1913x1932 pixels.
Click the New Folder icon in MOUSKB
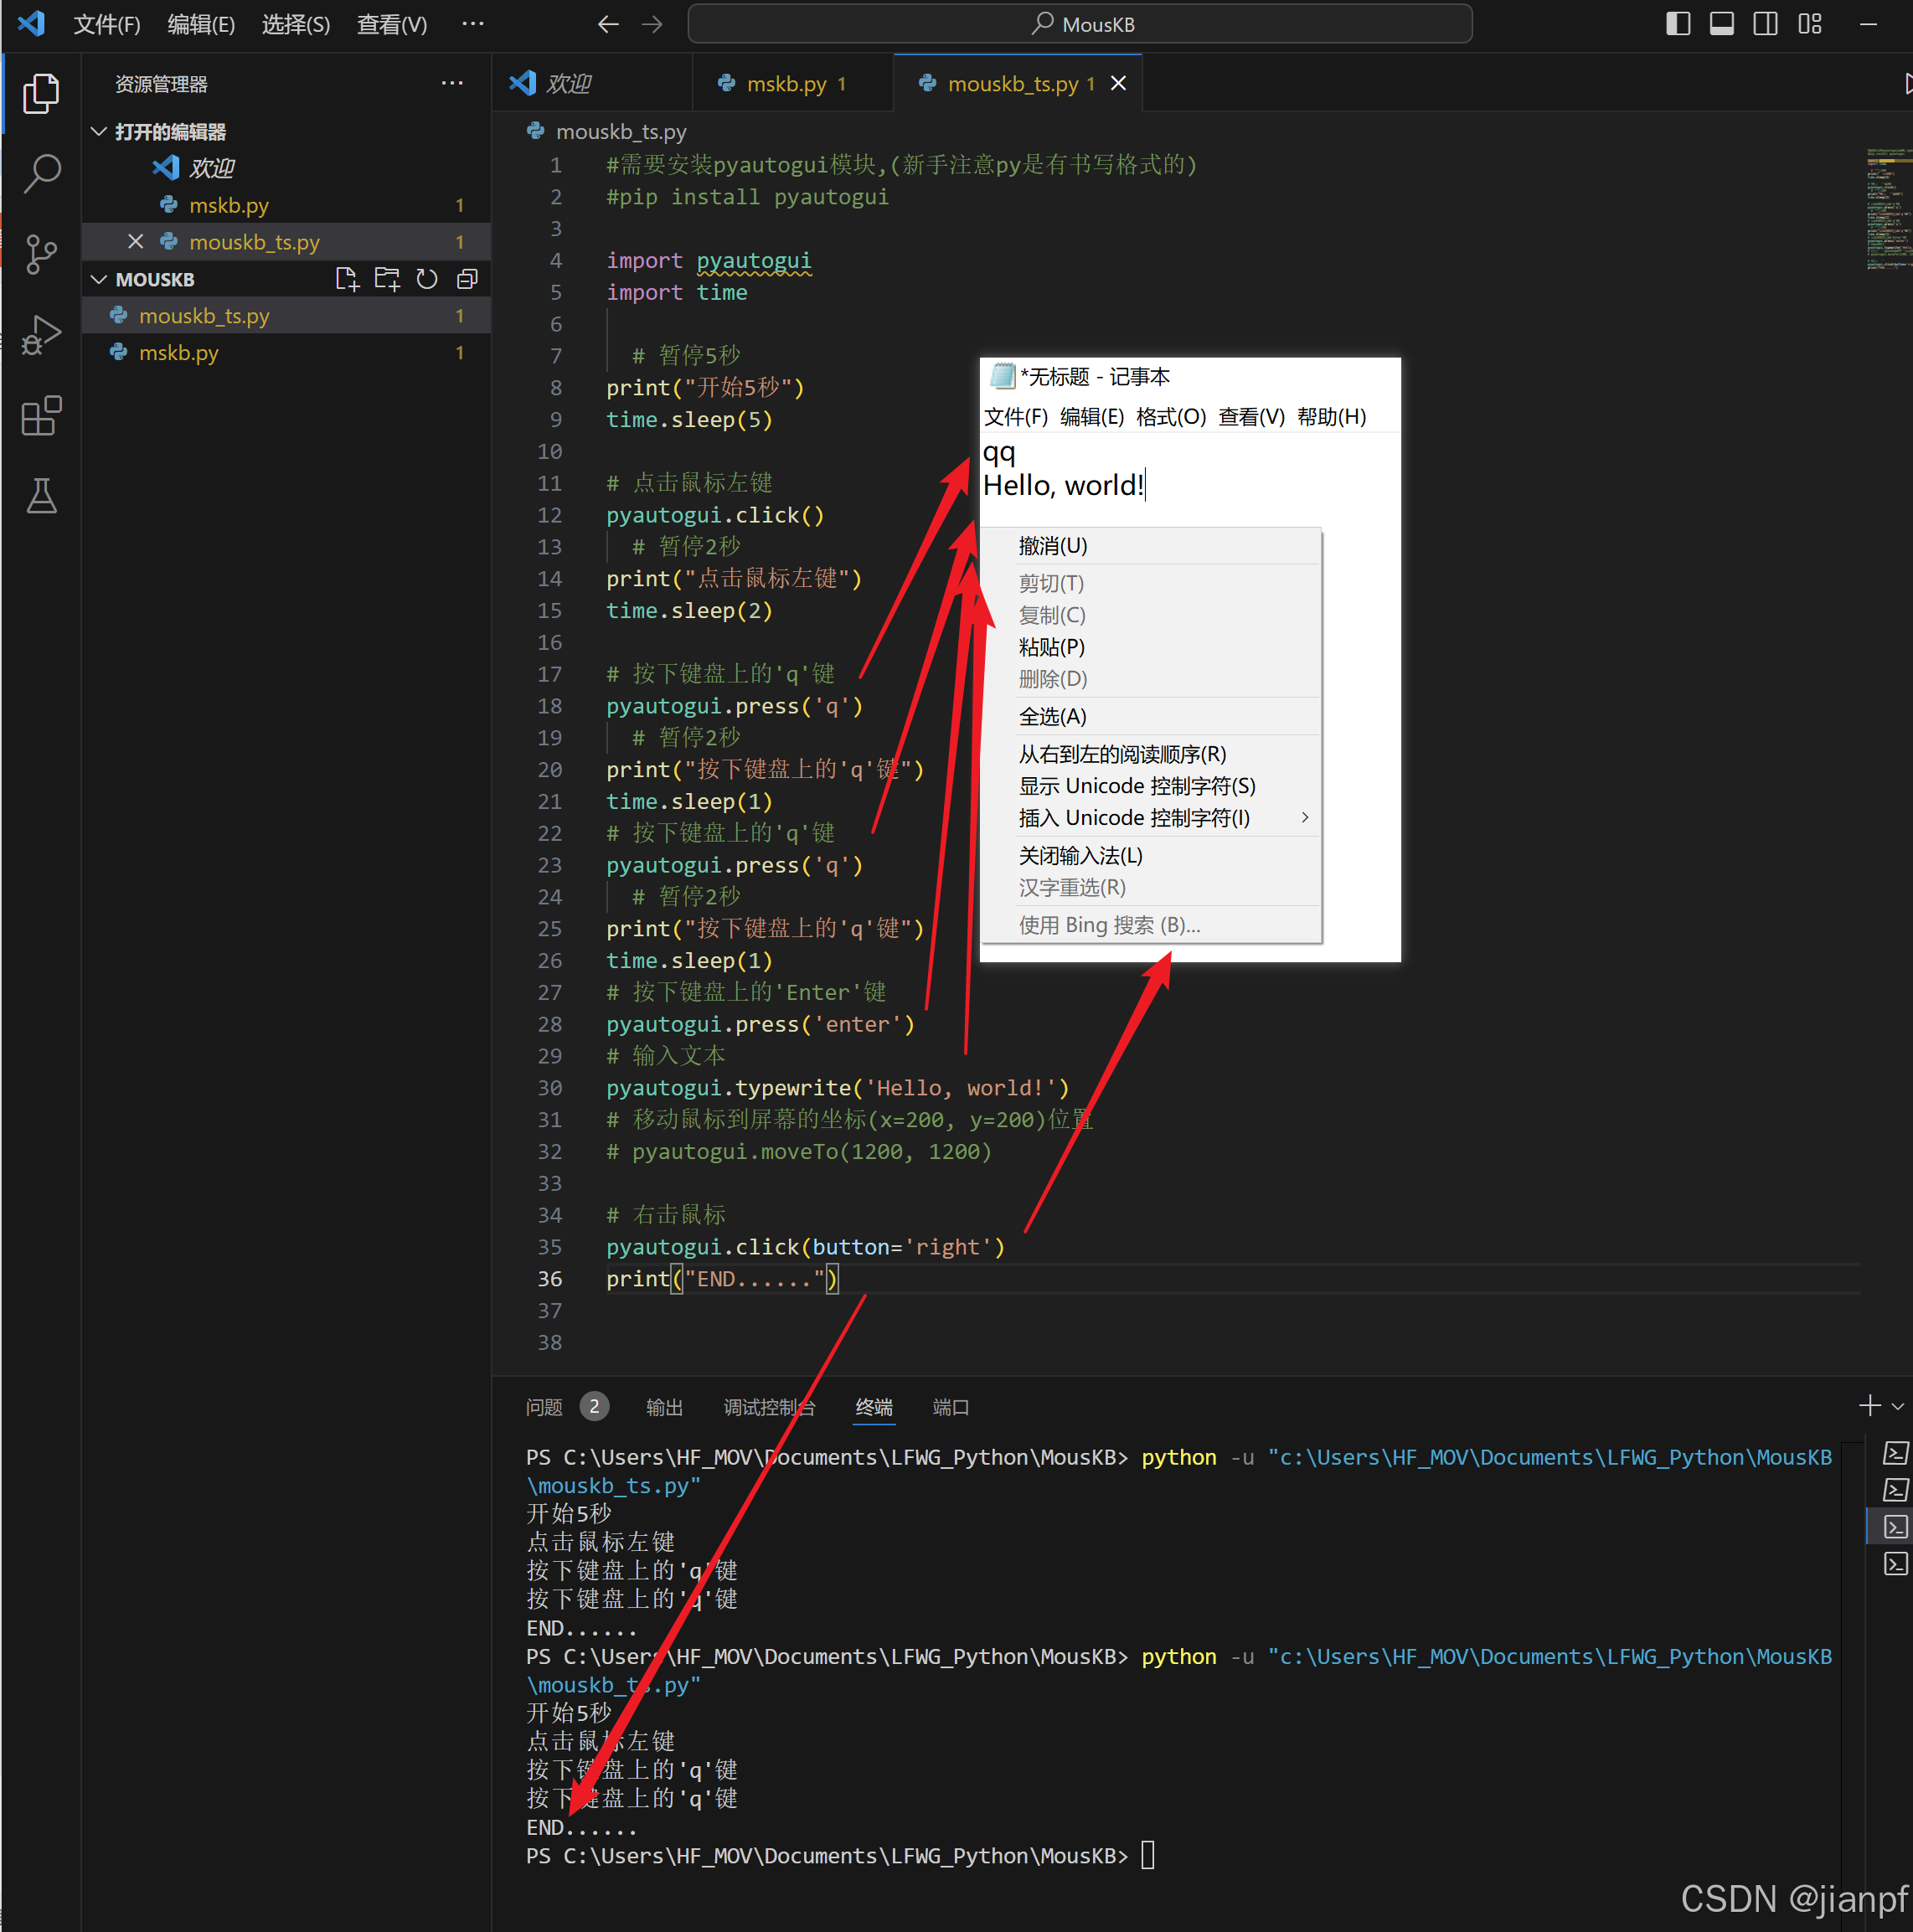pyautogui.click(x=387, y=279)
